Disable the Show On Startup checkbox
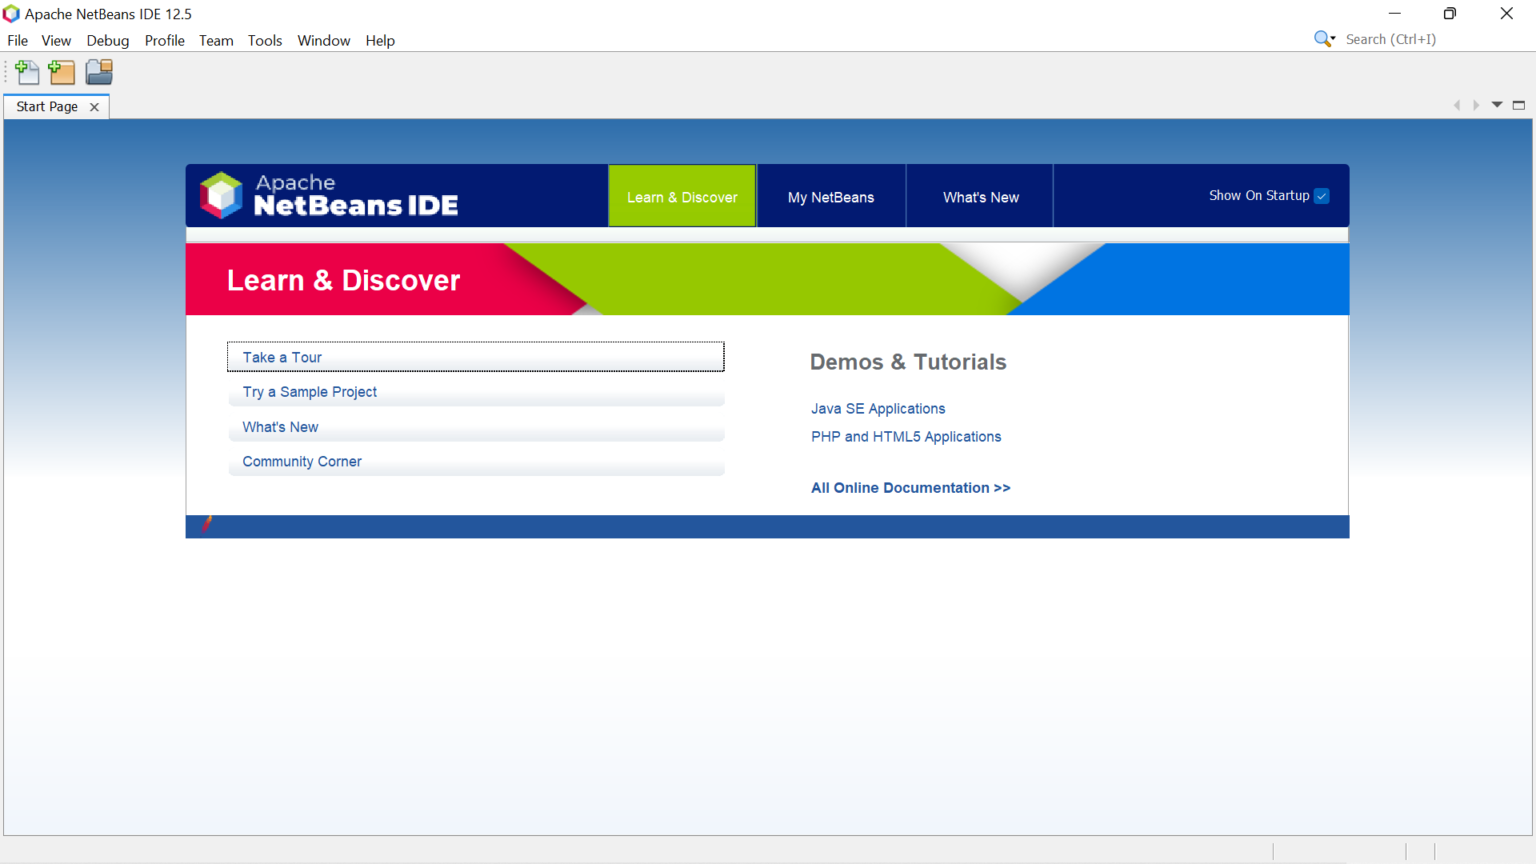 point(1321,196)
